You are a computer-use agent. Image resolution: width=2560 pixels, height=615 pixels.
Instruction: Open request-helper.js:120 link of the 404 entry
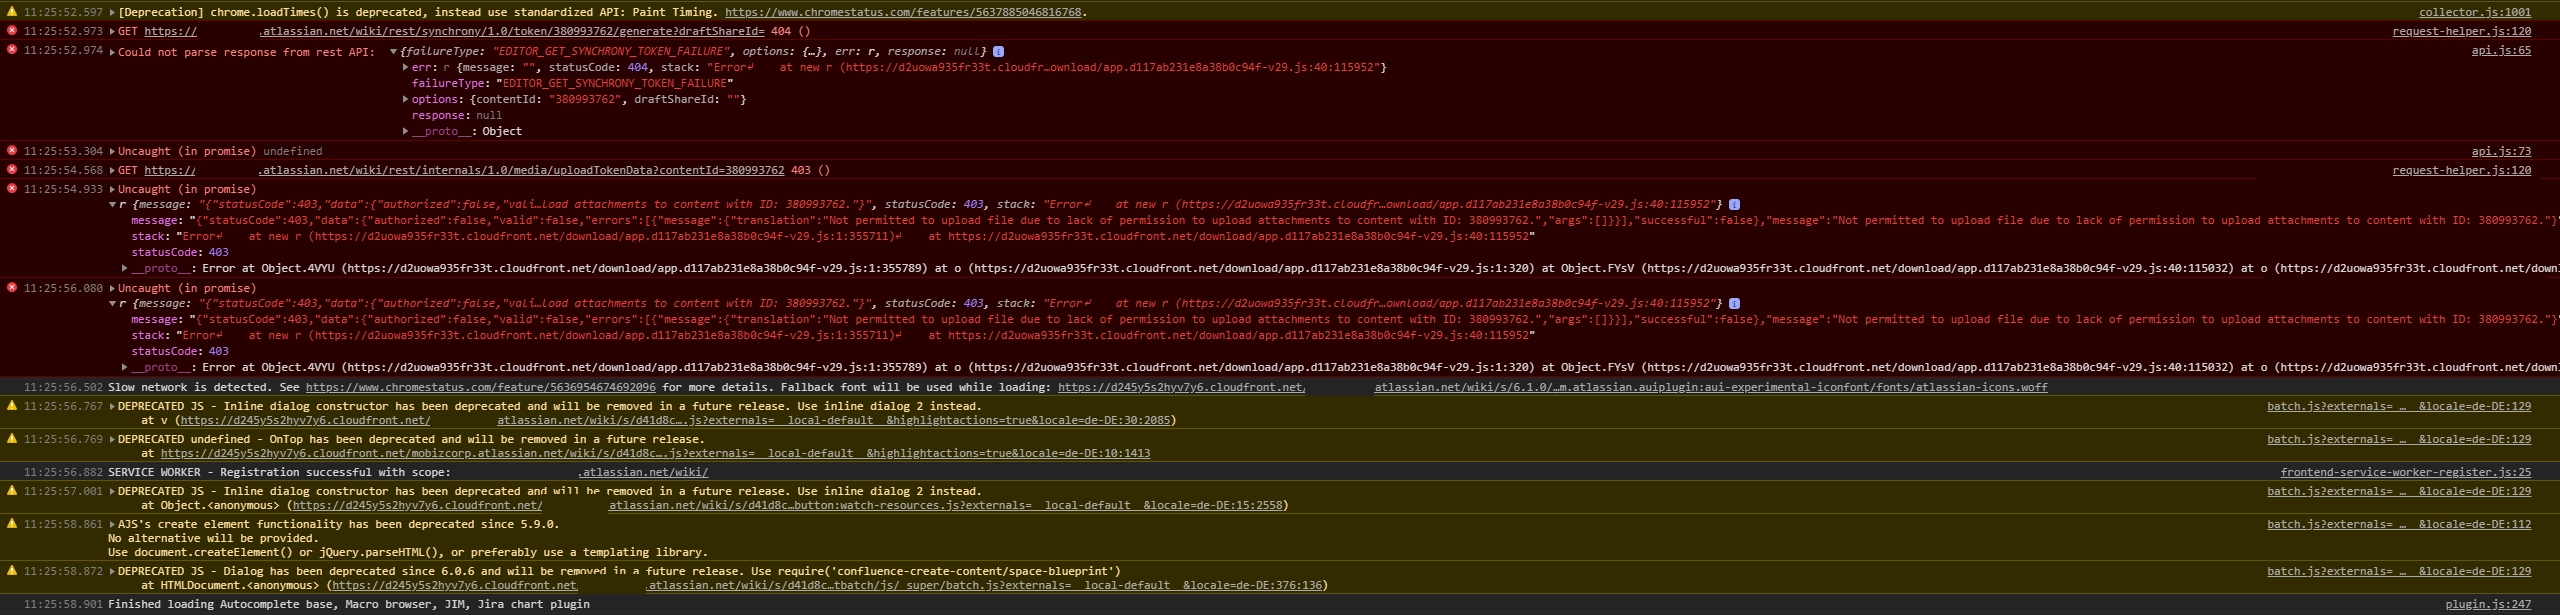click(2462, 31)
